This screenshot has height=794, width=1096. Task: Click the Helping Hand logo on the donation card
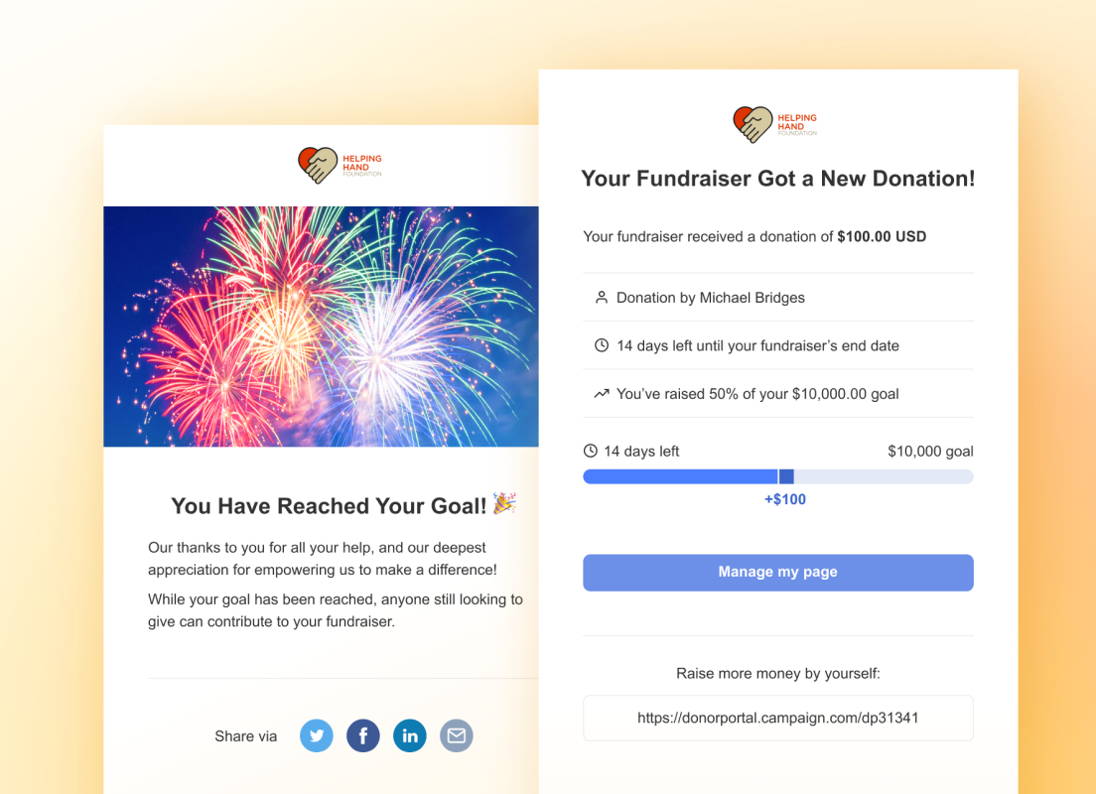pyautogui.click(x=775, y=125)
